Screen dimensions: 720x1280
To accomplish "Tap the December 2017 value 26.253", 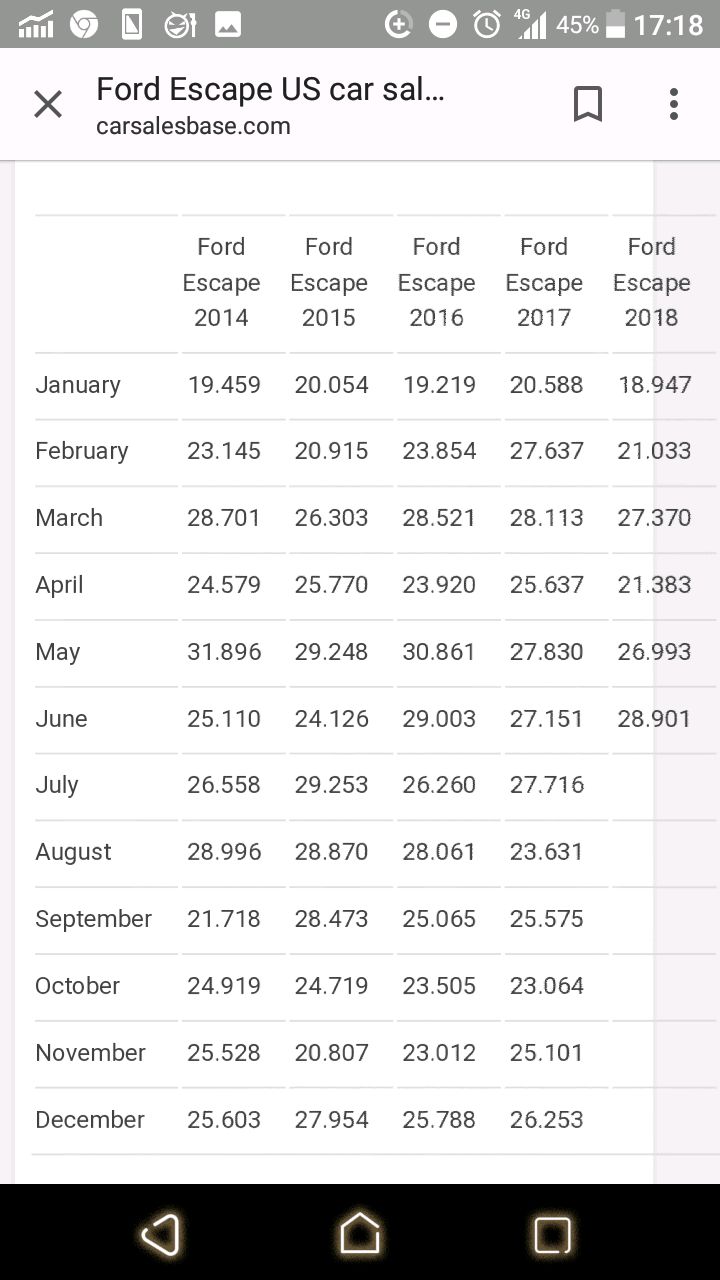I will pyautogui.click(x=546, y=1120).
